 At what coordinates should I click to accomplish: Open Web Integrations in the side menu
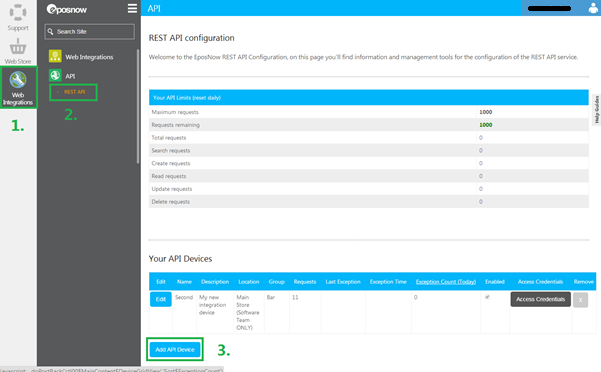coord(89,57)
